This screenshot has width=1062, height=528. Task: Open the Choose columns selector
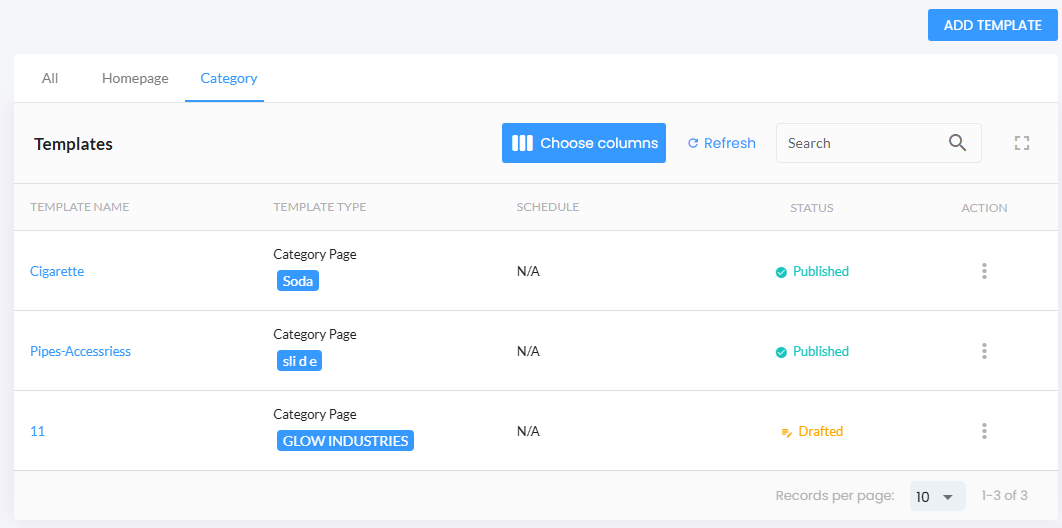pyautogui.click(x=584, y=143)
